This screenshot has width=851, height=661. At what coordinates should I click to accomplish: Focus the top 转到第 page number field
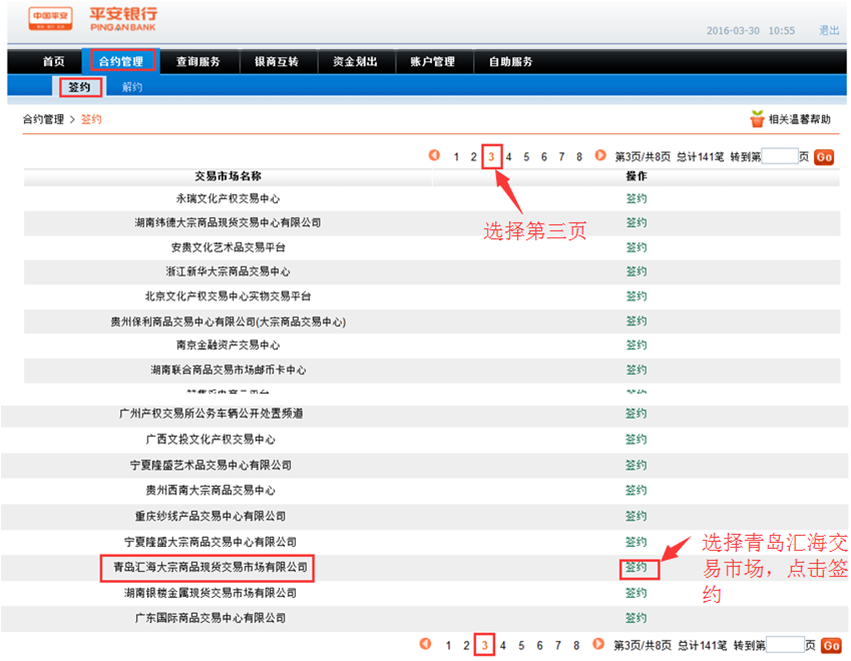(x=779, y=156)
